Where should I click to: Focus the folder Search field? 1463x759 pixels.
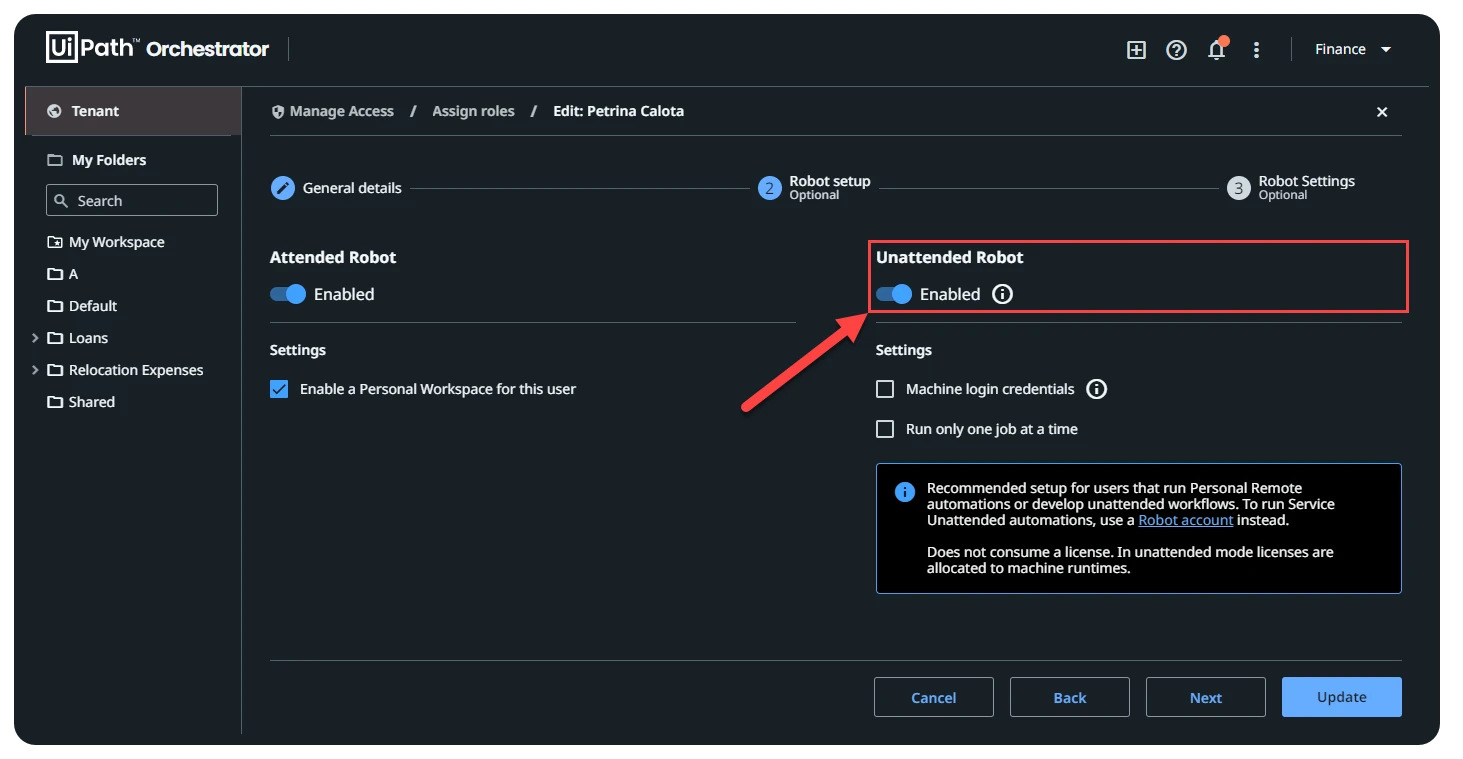(132, 200)
